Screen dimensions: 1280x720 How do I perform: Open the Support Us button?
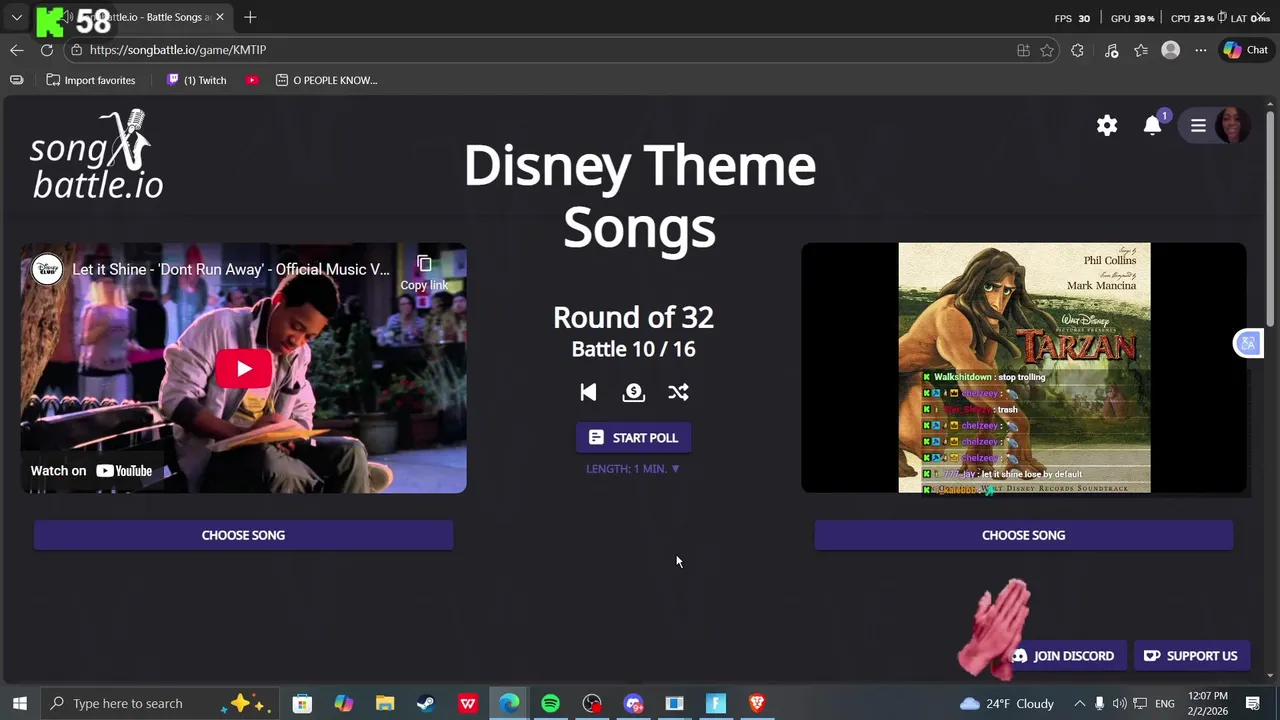click(x=1190, y=656)
